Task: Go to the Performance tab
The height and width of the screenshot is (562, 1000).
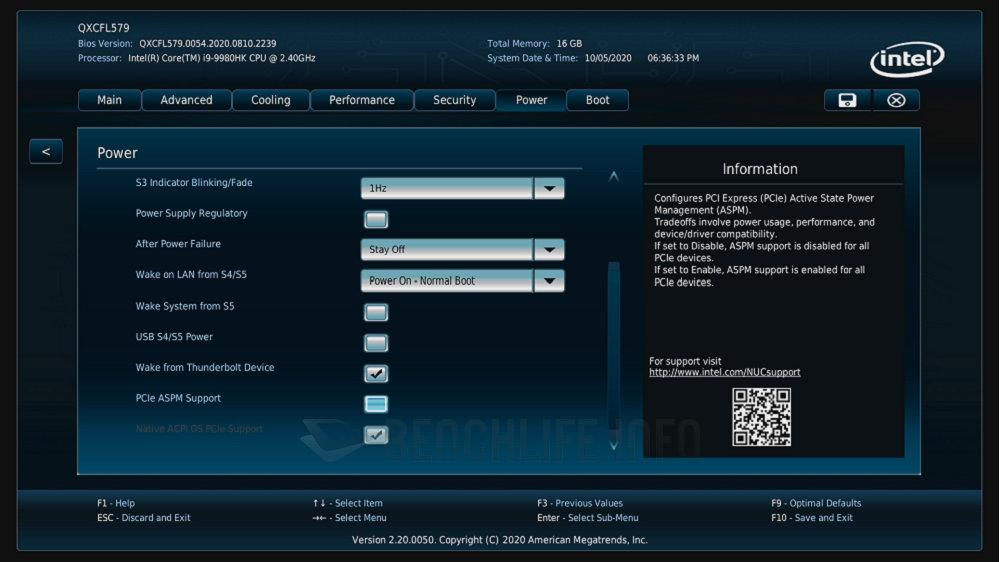Action: 362,100
